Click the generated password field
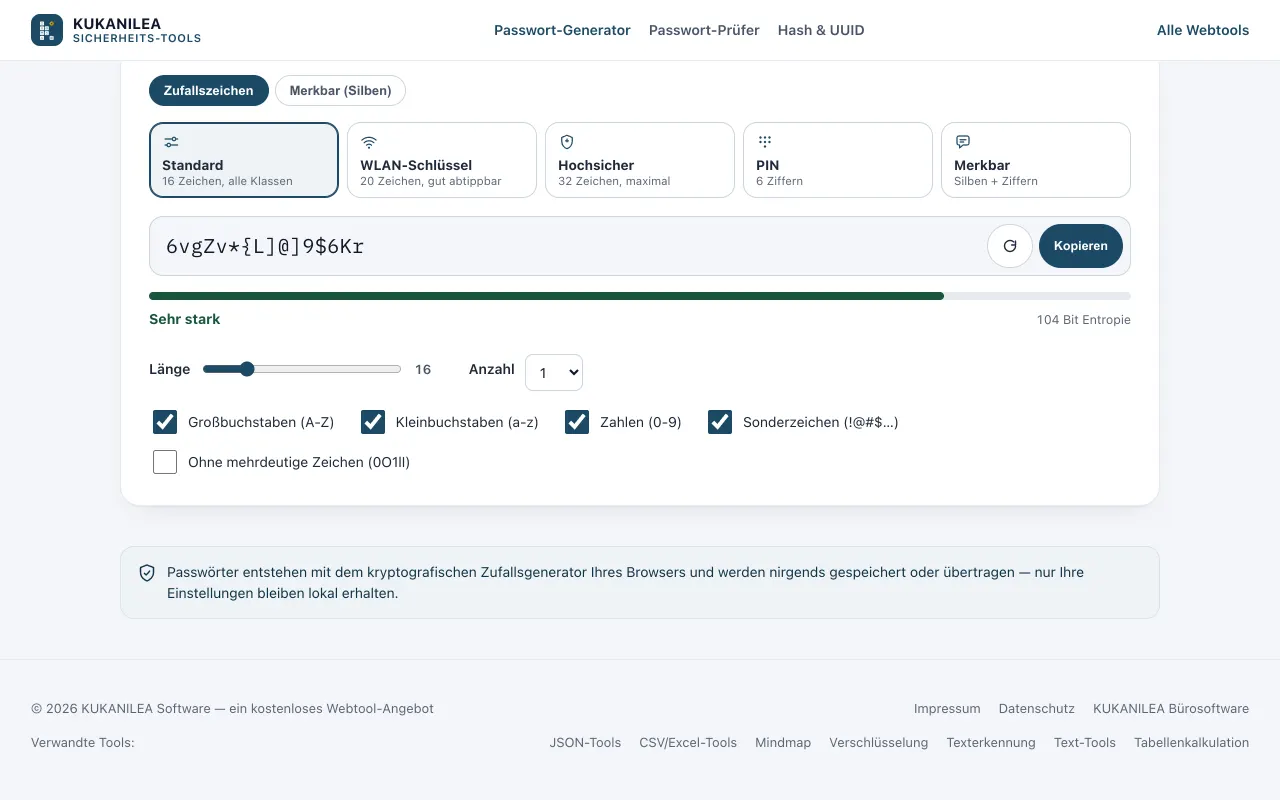This screenshot has width=1280, height=800. 640,246
